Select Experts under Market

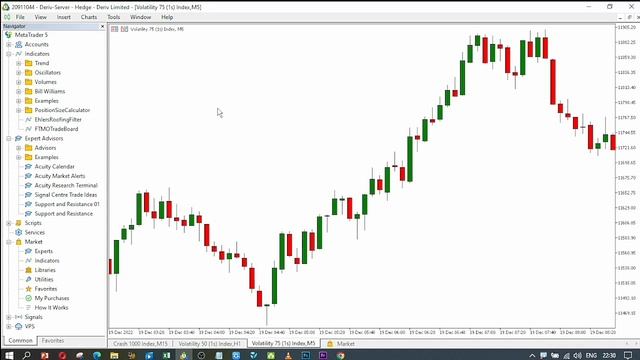(x=44, y=251)
